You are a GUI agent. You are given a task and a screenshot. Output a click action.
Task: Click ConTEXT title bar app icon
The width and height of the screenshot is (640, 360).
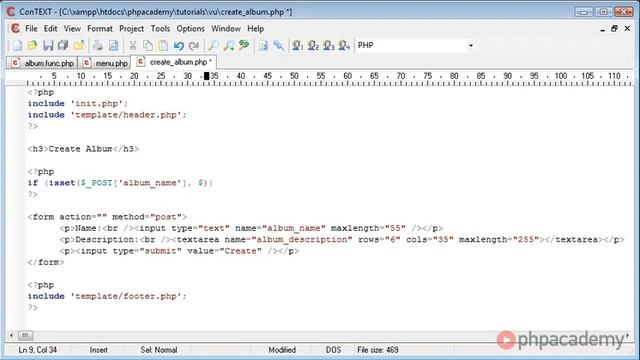[11, 12]
